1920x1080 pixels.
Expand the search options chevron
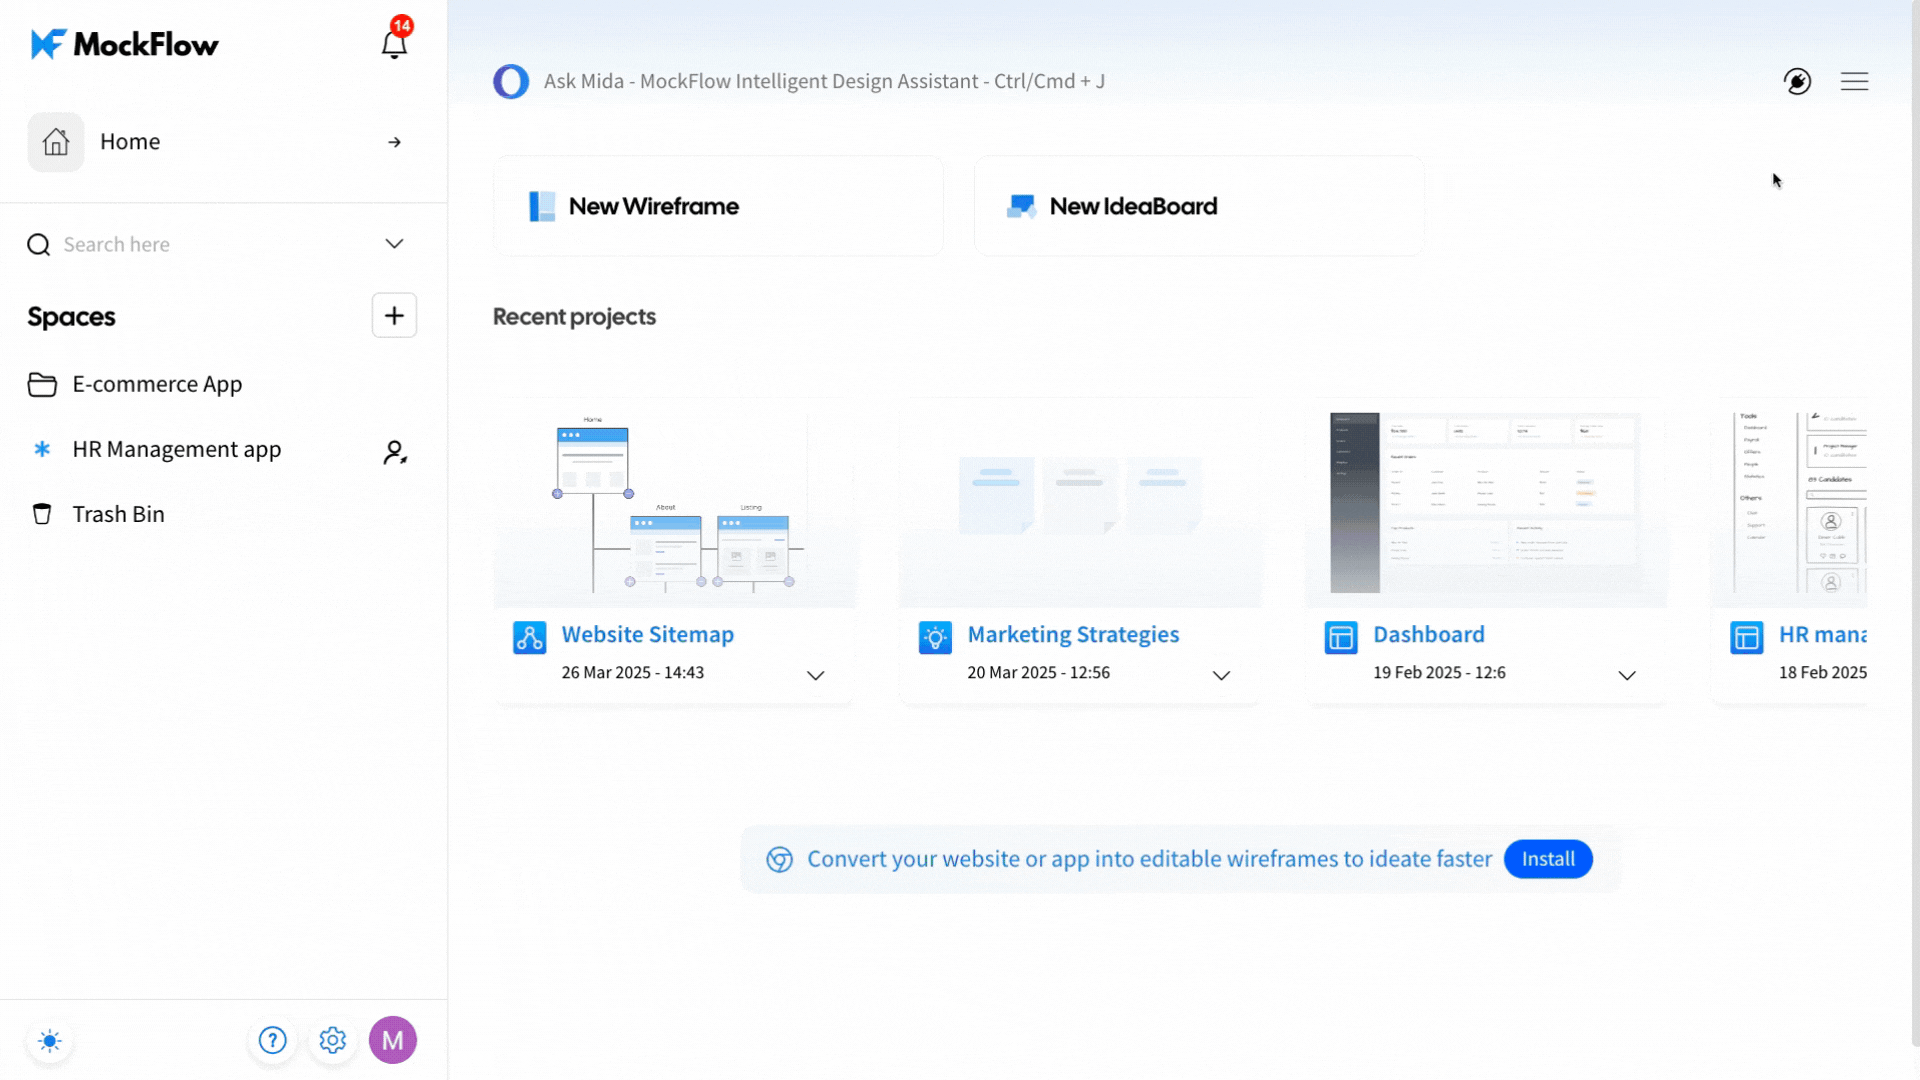coord(395,244)
